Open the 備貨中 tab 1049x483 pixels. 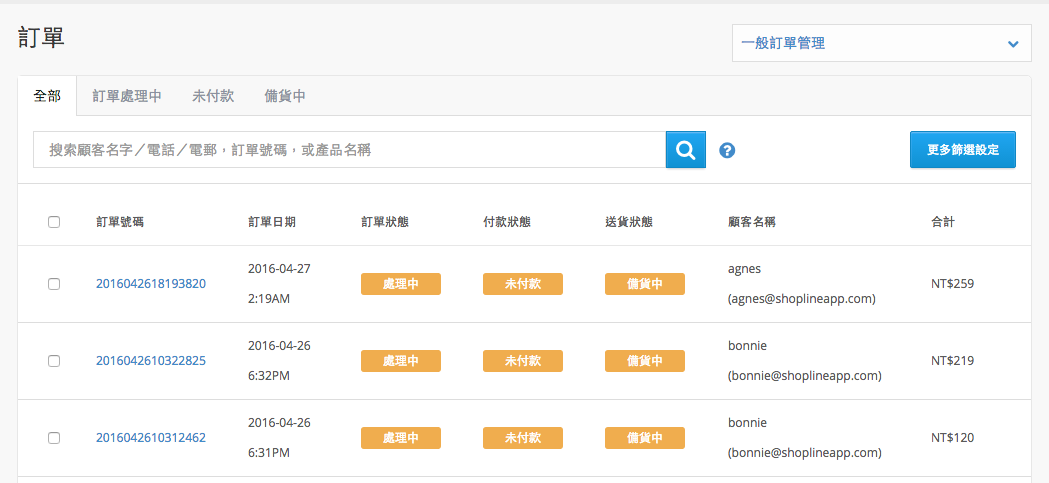pyautogui.click(x=285, y=96)
